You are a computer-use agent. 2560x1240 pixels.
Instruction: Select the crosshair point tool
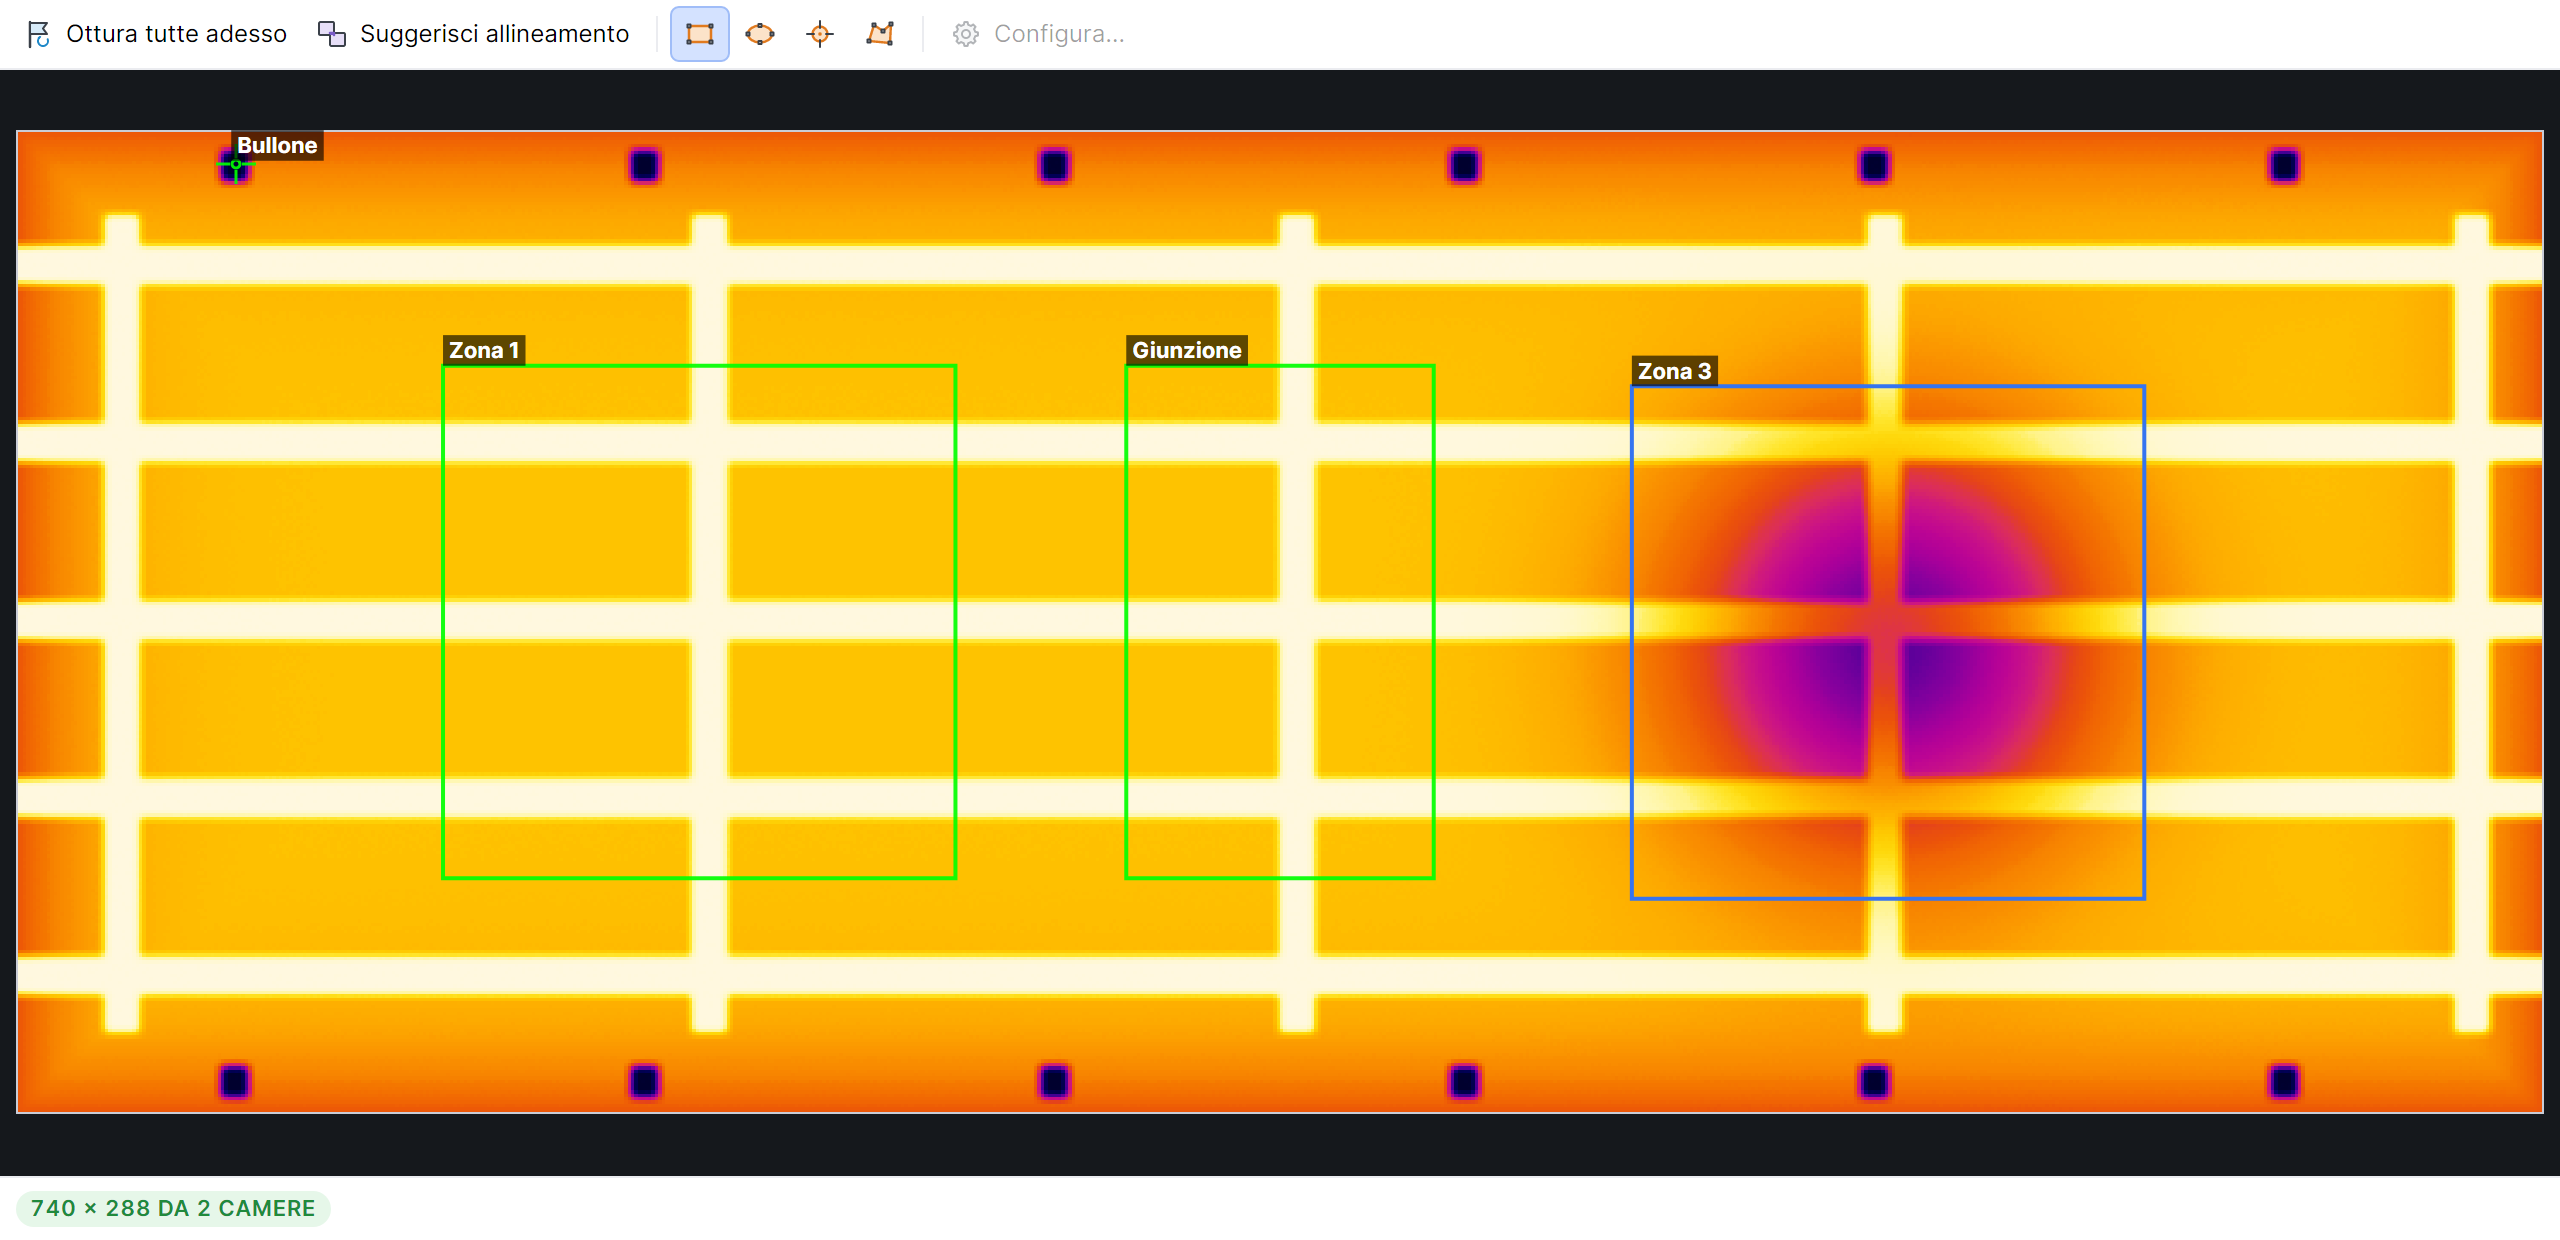(x=820, y=34)
